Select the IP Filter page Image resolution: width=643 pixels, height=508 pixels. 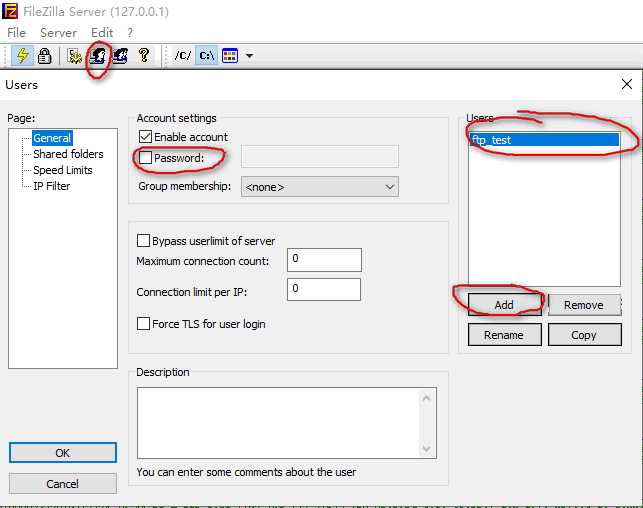pyautogui.click(x=52, y=186)
